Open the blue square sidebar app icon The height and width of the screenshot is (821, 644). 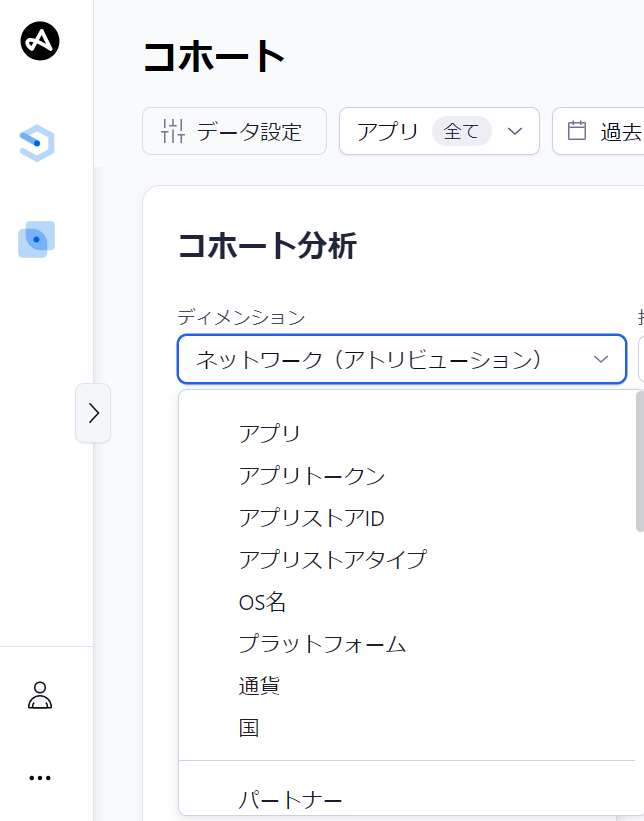(x=37, y=240)
